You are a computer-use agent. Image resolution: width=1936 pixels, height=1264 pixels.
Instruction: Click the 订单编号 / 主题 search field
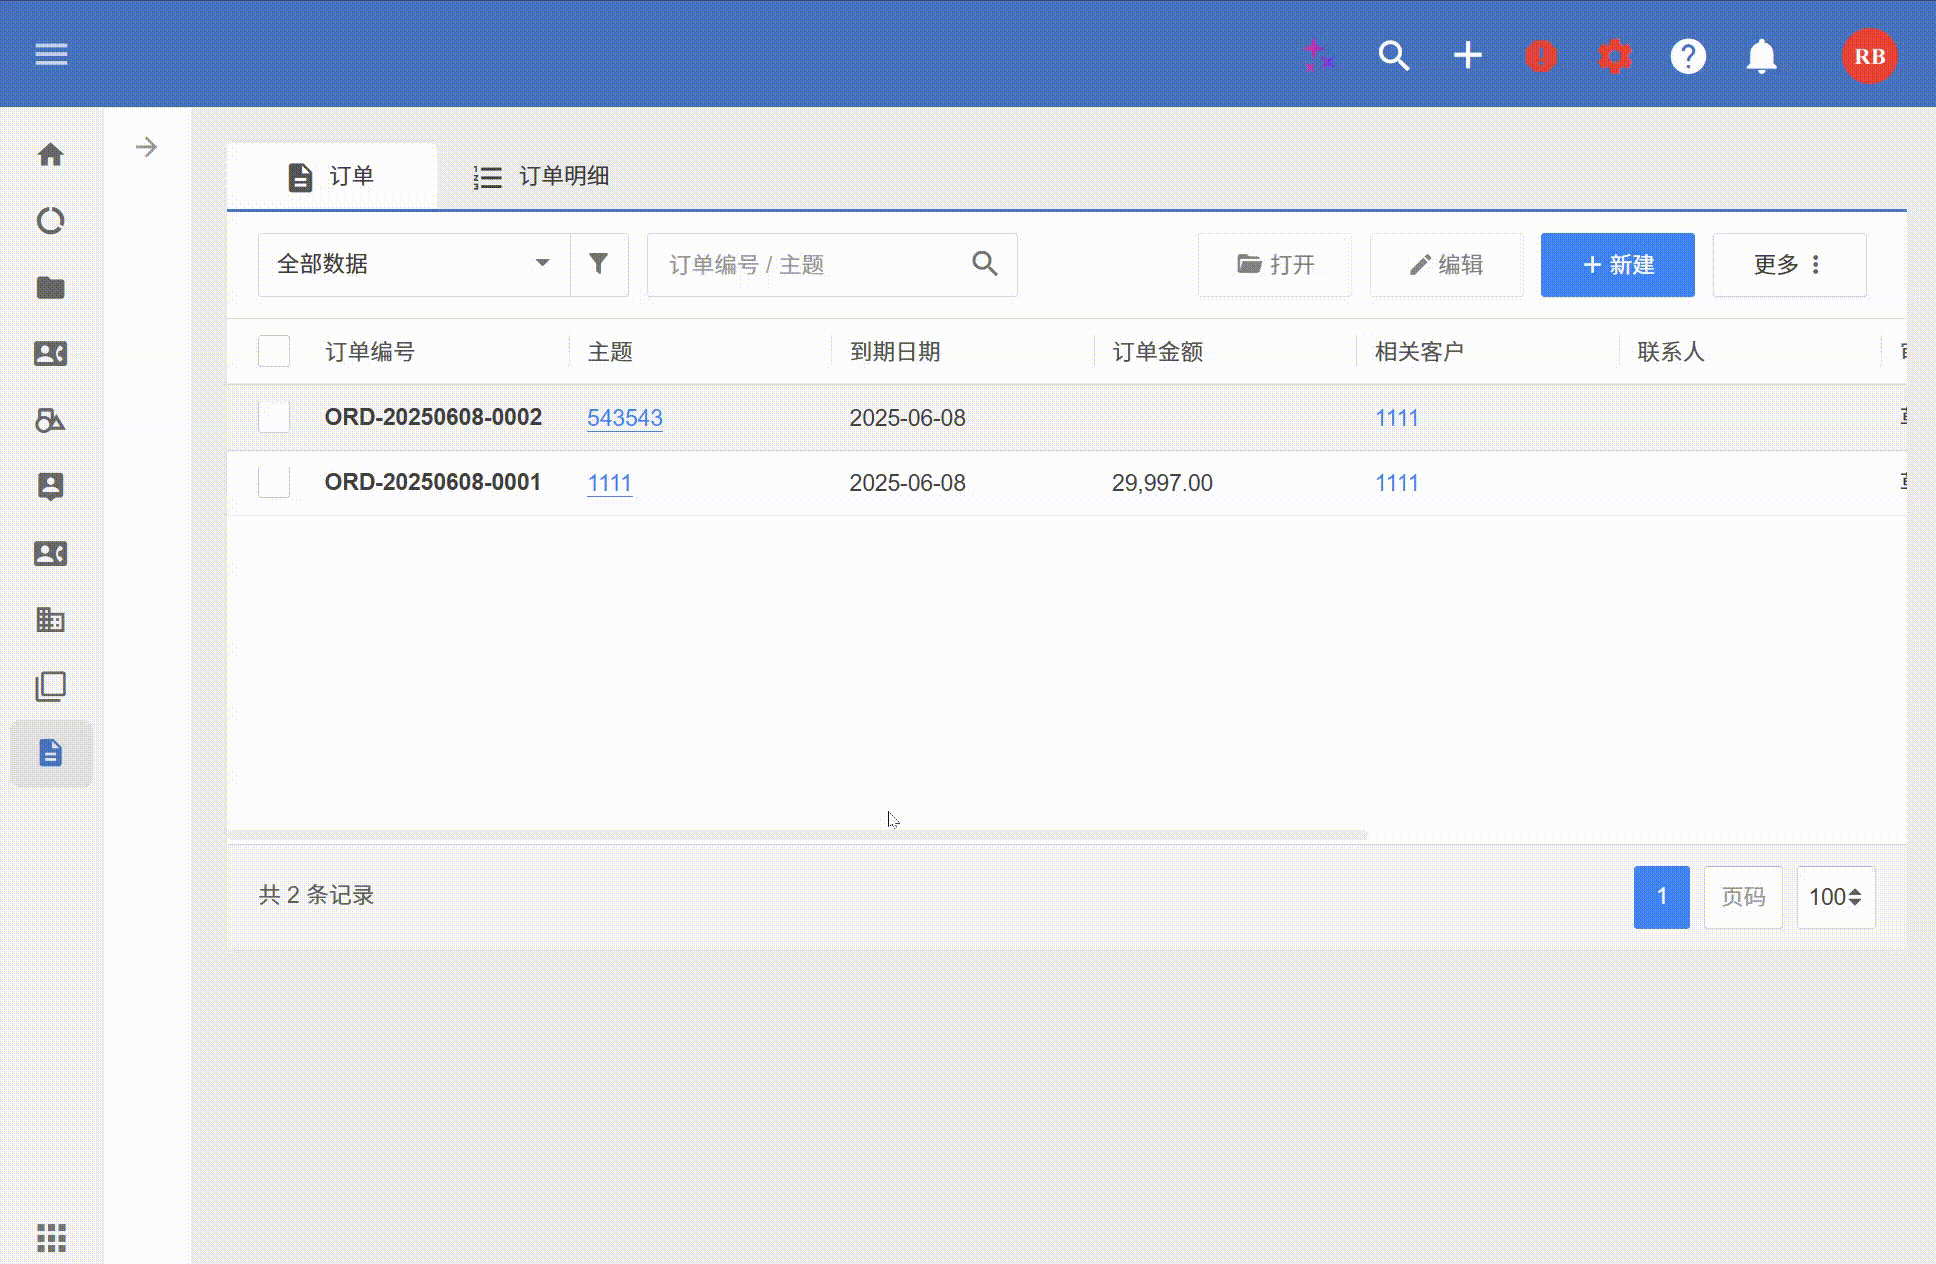pyautogui.click(x=810, y=265)
